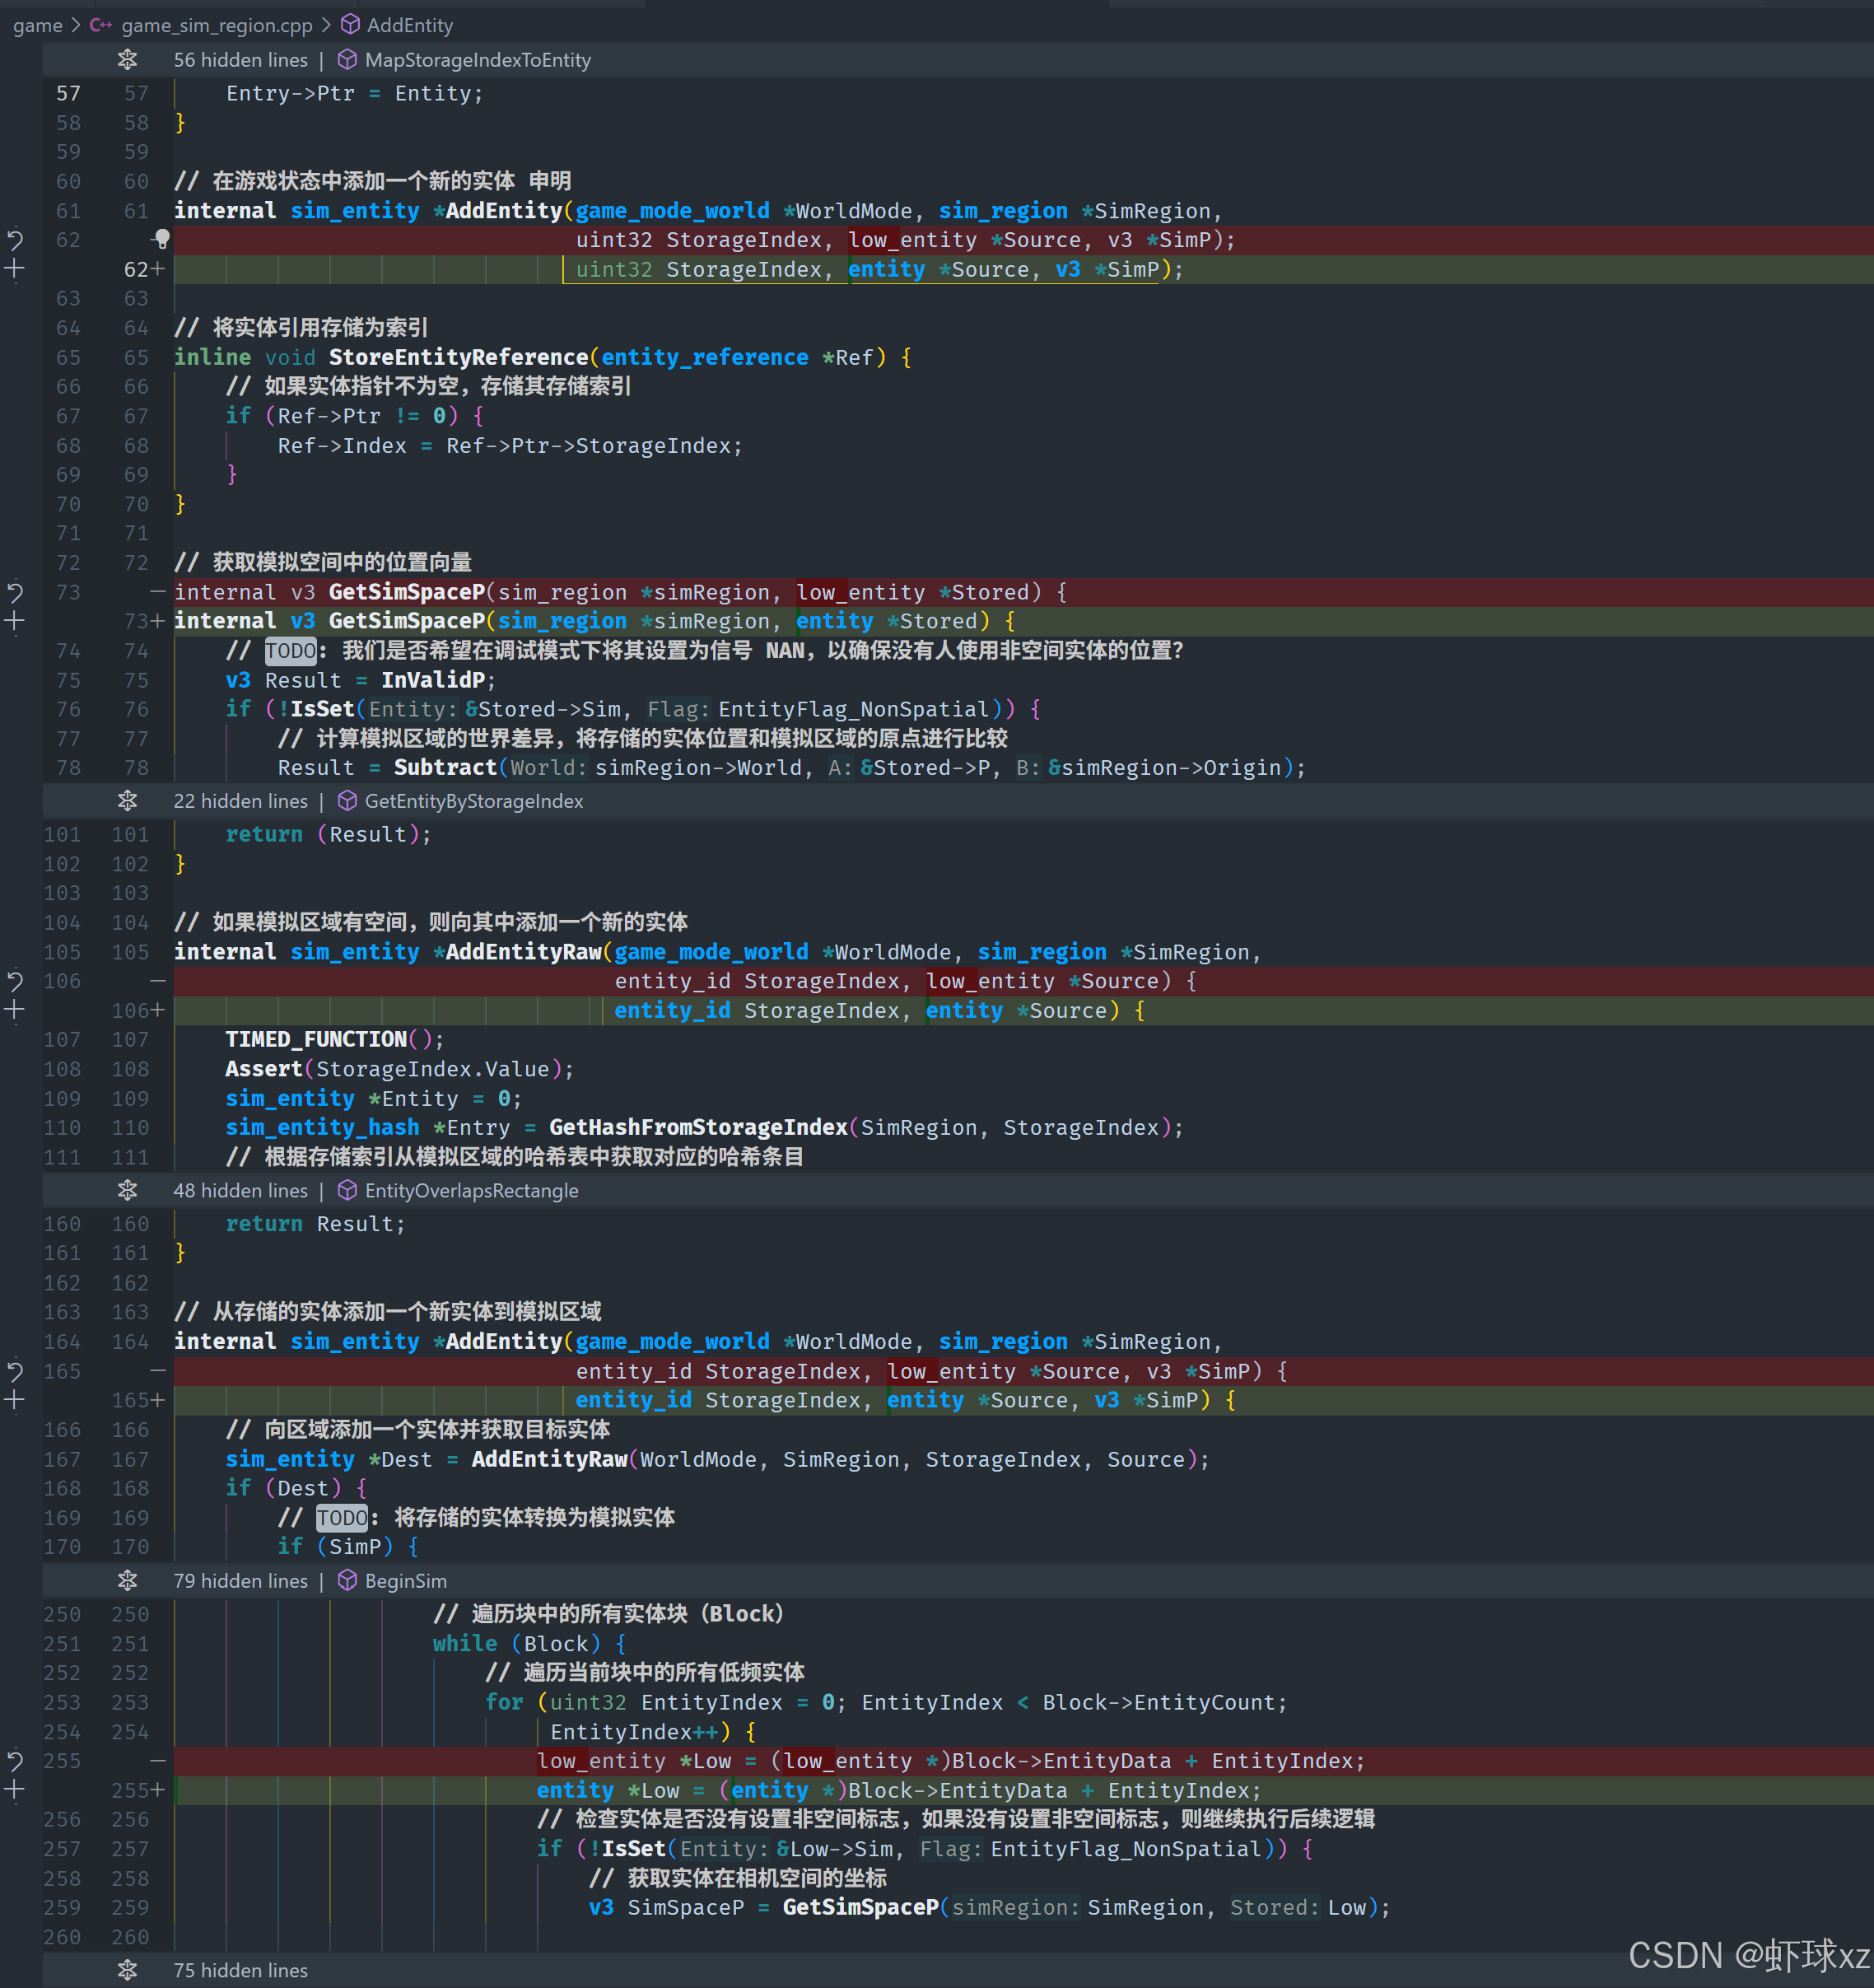This screenshot has height=1988, width=1874.
Task: Jump to GetEntityByStorageIndex symbol link
Action: 473,801
